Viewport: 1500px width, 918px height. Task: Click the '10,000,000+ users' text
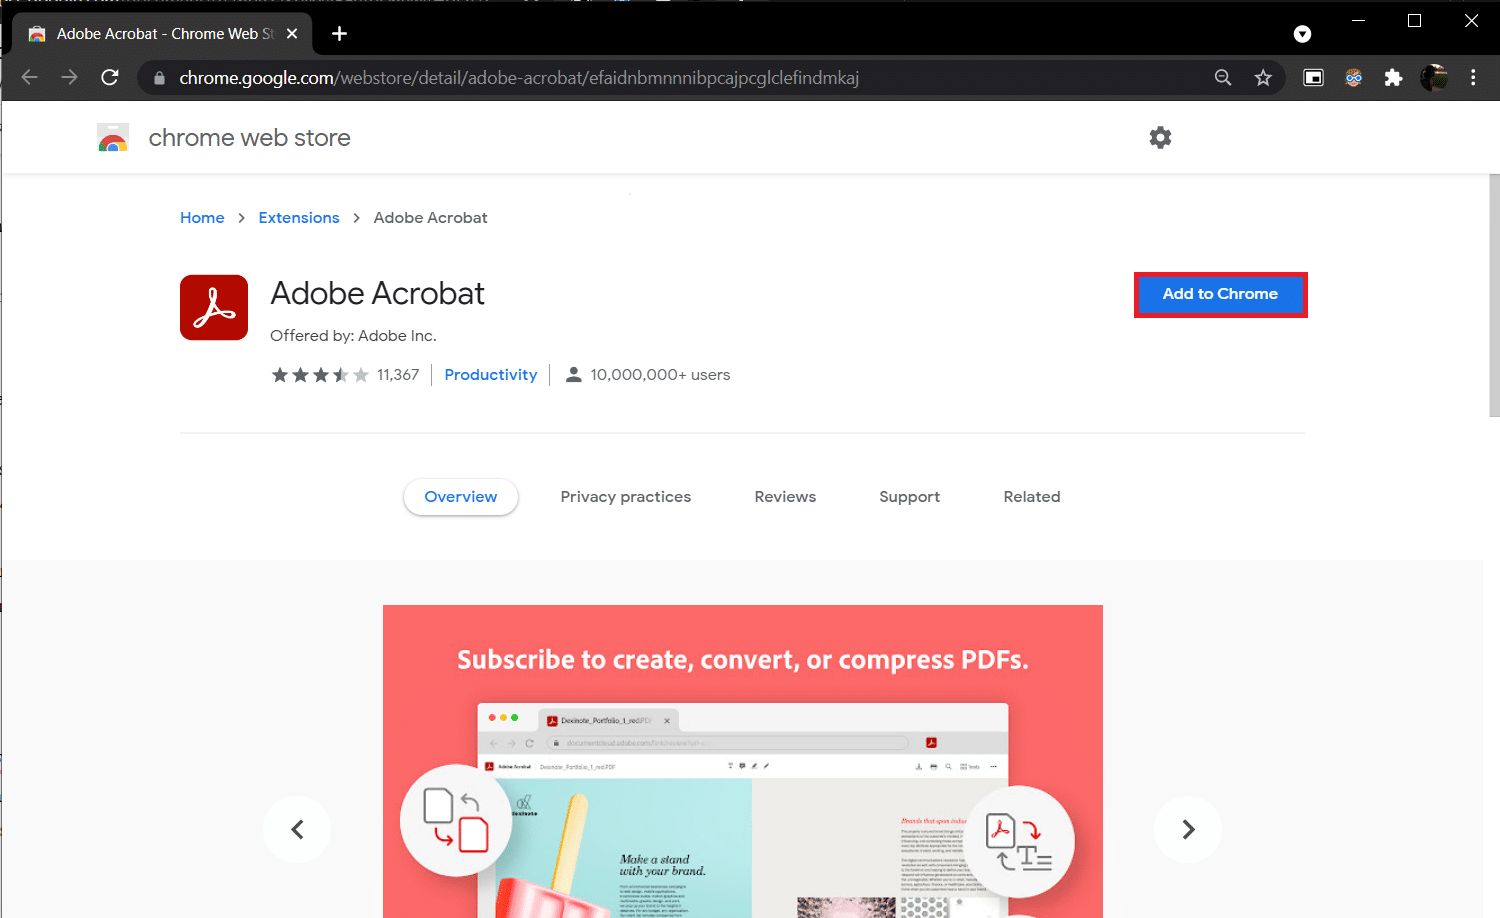660,375
